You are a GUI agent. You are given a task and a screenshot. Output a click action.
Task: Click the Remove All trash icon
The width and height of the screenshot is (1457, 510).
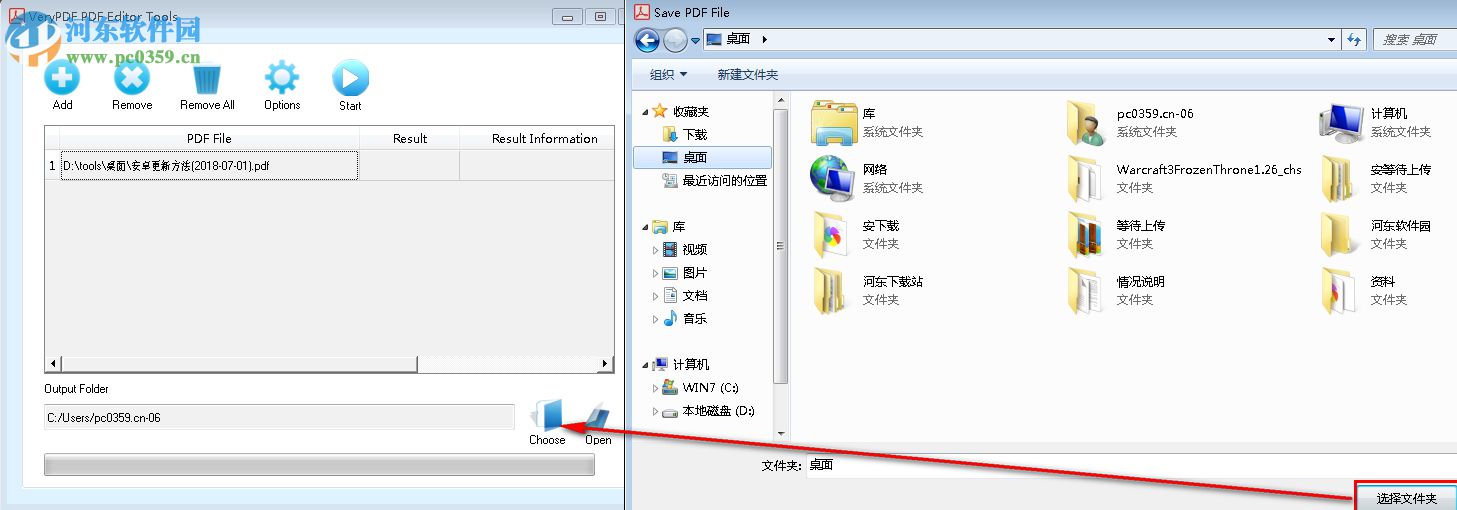click(207, 78)
